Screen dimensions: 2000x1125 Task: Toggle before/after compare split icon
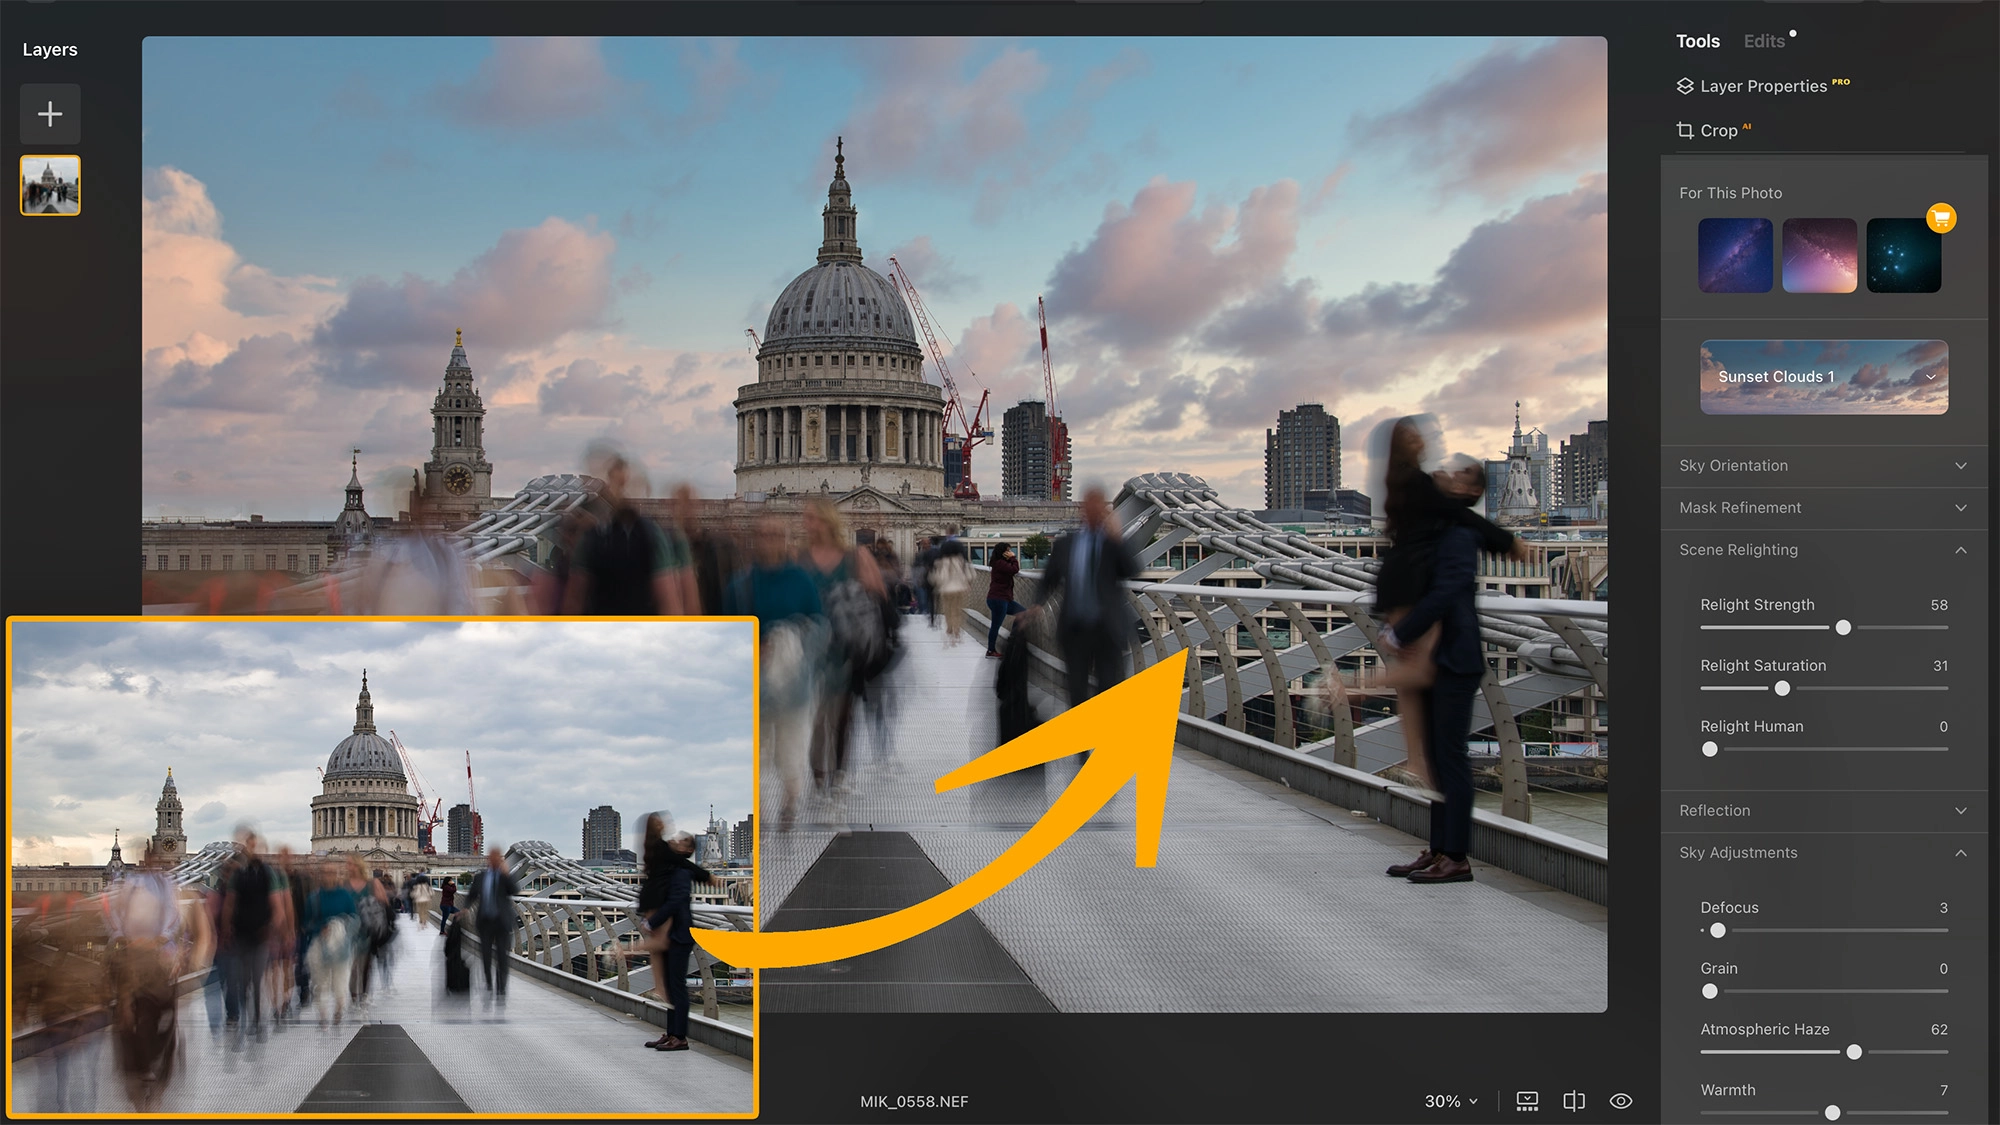[1574, 1101]
